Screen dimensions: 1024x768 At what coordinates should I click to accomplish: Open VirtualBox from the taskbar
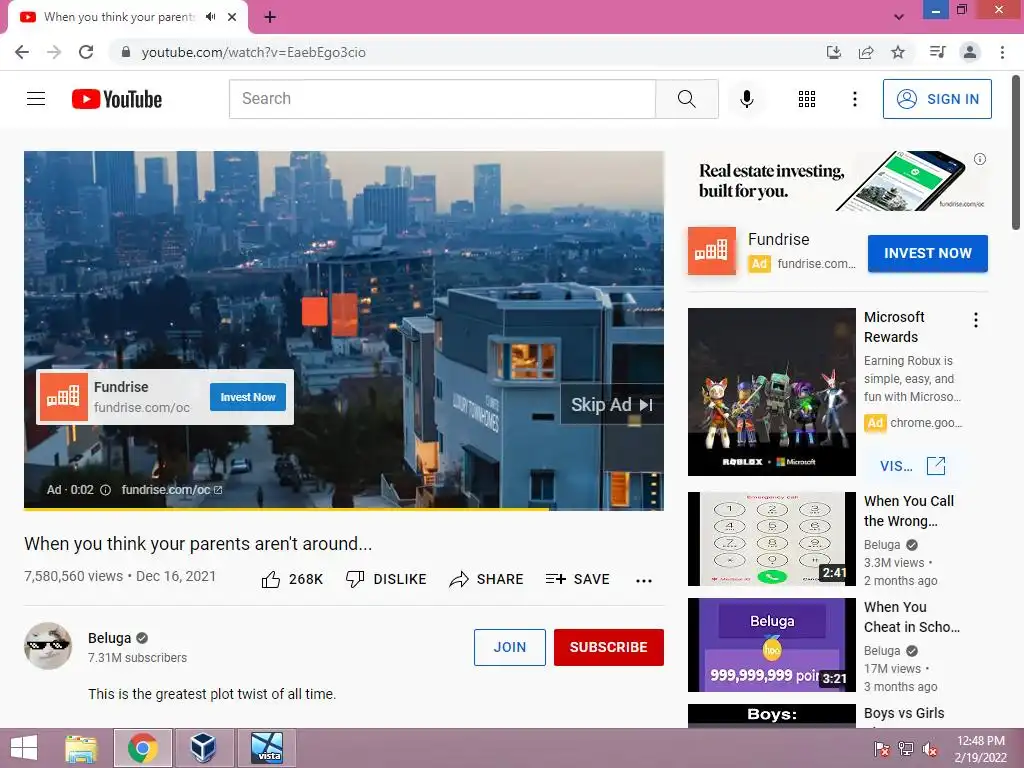pyautogui.click(x=203, y=748)
